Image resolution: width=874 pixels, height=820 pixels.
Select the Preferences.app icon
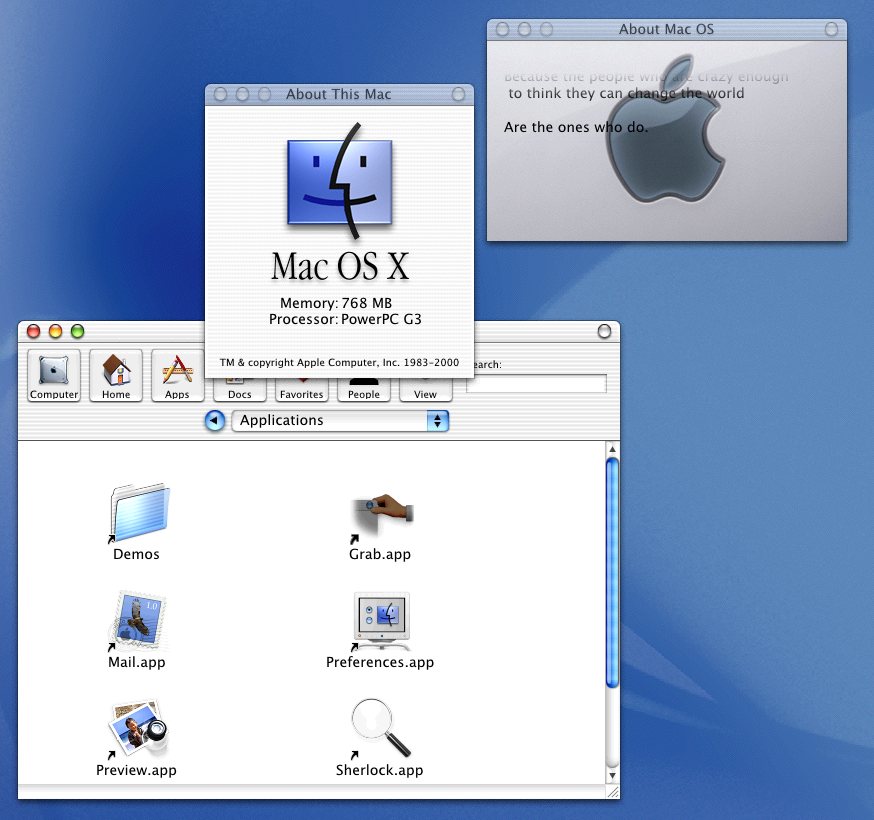click(x=381, y=620)
